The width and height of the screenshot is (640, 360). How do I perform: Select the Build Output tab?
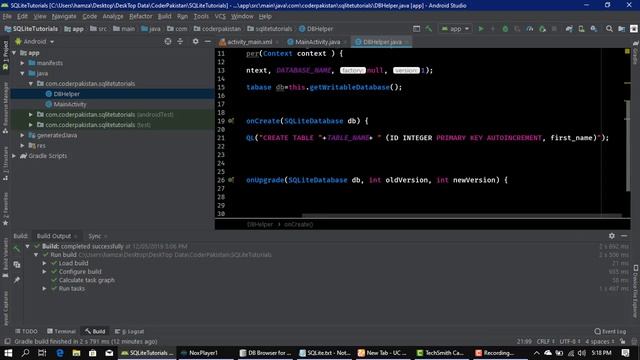click(x=56, y=236)
